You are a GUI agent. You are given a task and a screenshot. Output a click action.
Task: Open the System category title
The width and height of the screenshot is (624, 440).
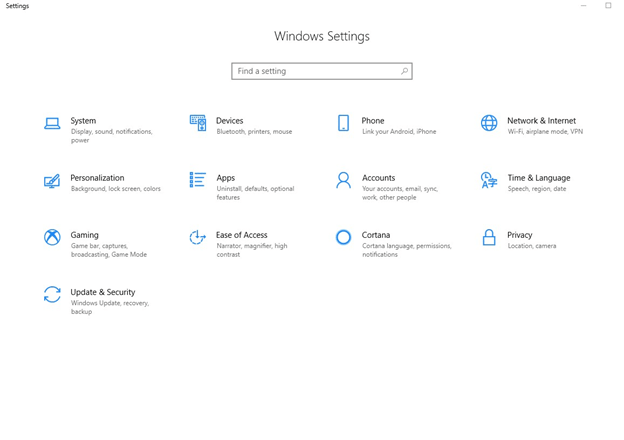(83, 121)
